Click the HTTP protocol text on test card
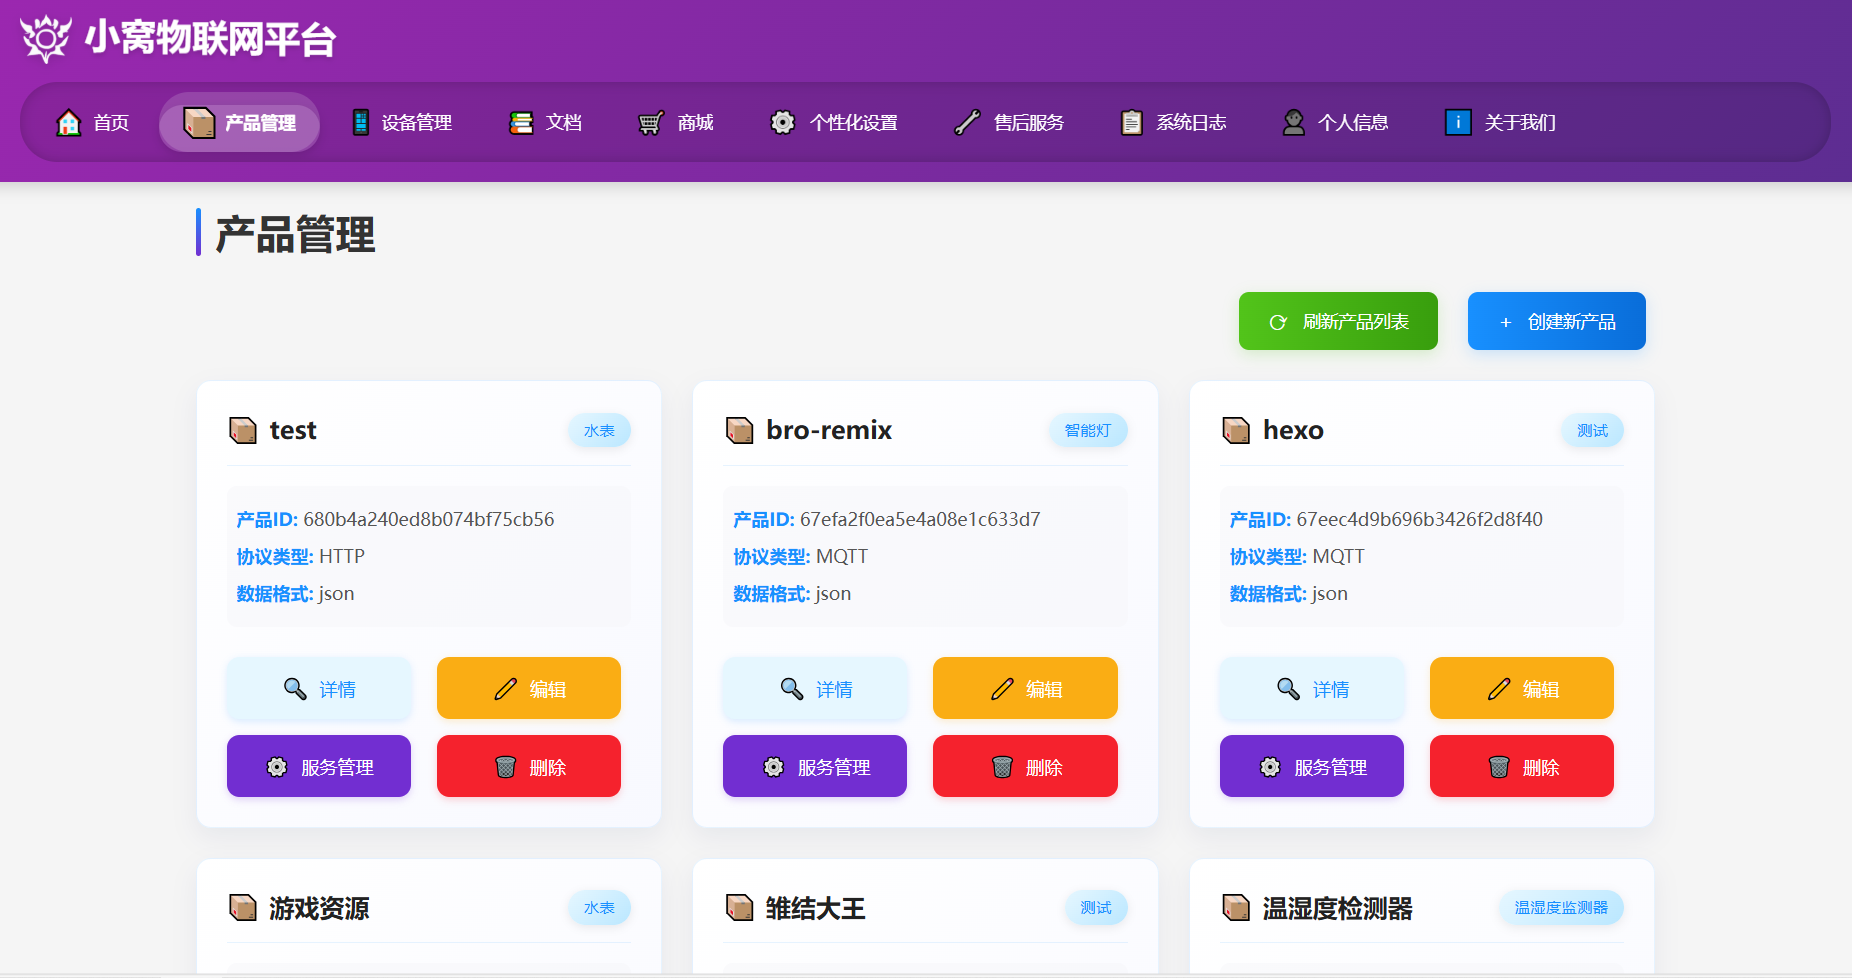1852x978 pixels. pyautogui.click(x=342, y=556)
